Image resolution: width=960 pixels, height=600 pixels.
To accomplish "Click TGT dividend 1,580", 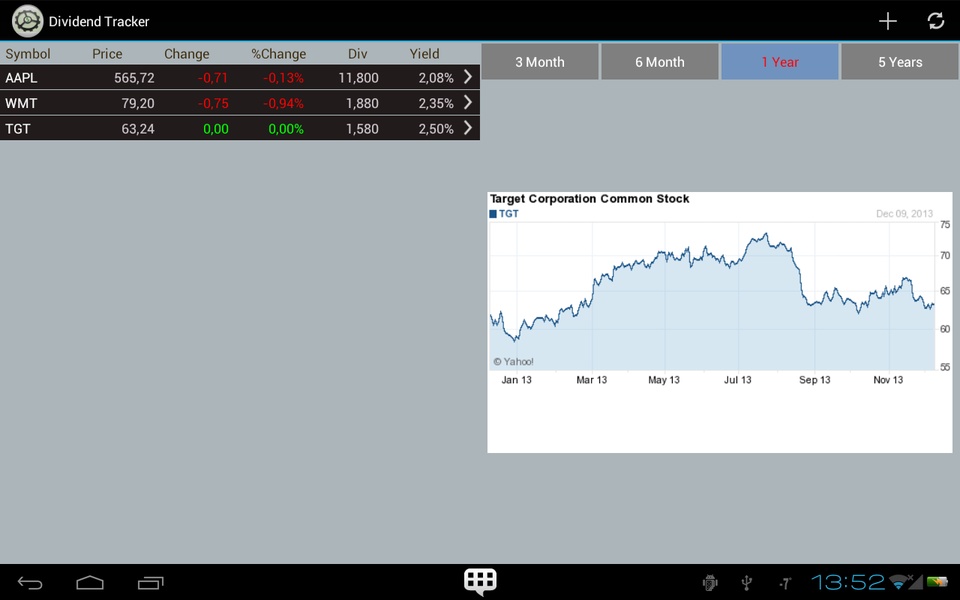I will click(362, 129).
